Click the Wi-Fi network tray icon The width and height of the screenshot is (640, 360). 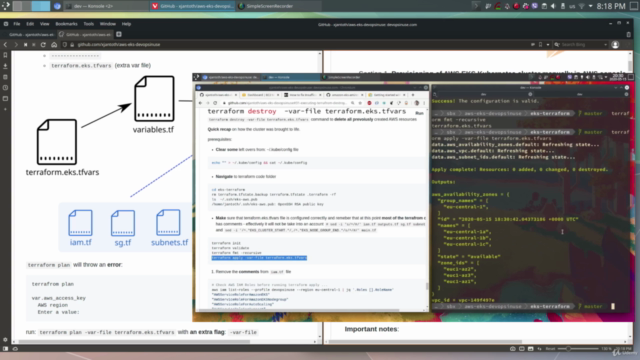click(x=581, y=6)
